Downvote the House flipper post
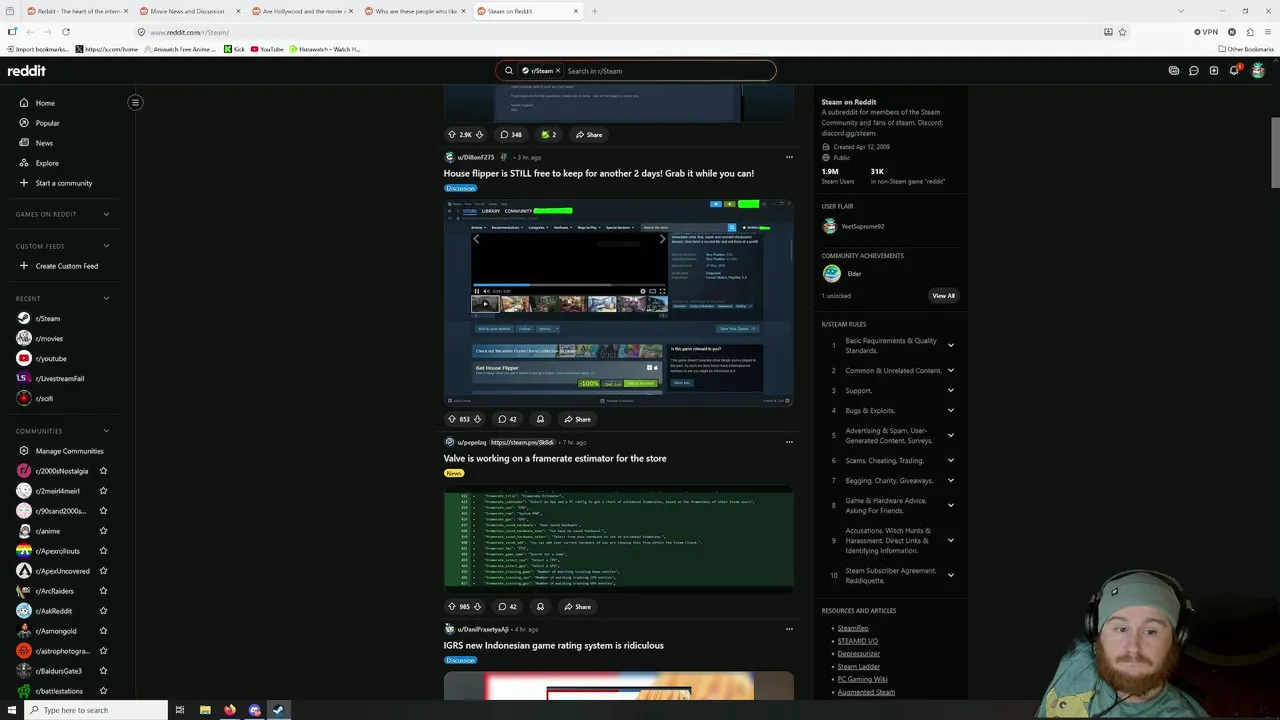The width and height of the screenshot is (1280, 720). [477, 419]
